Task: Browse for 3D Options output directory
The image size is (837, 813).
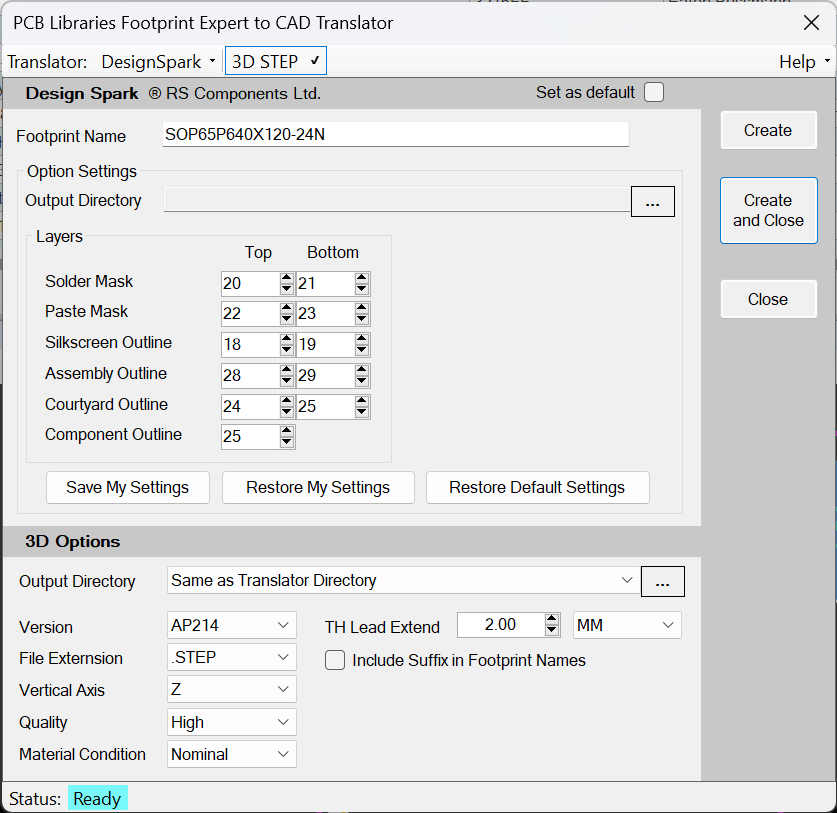Action: [x=662, y=581]
